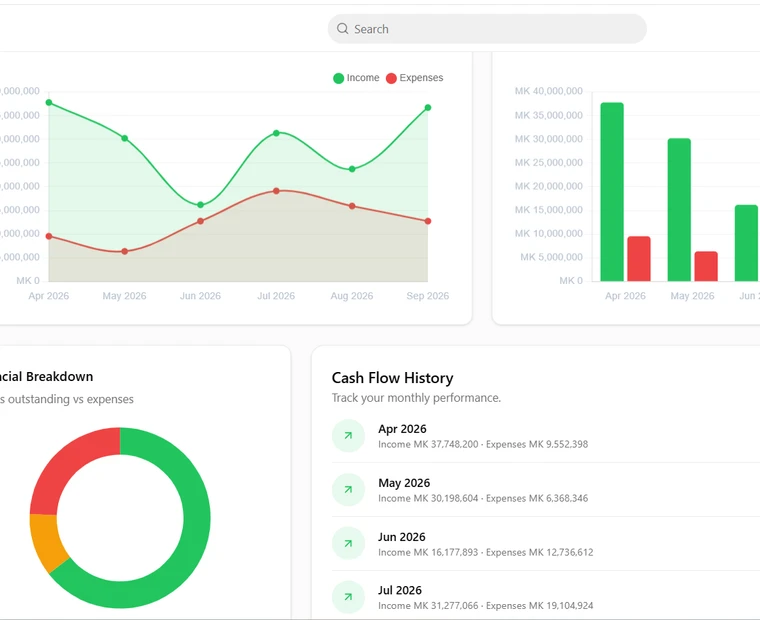Click the red May 2026 expenses bar
Image resolution: width=760 pixels, height=620 pixels.
(706, 266)
